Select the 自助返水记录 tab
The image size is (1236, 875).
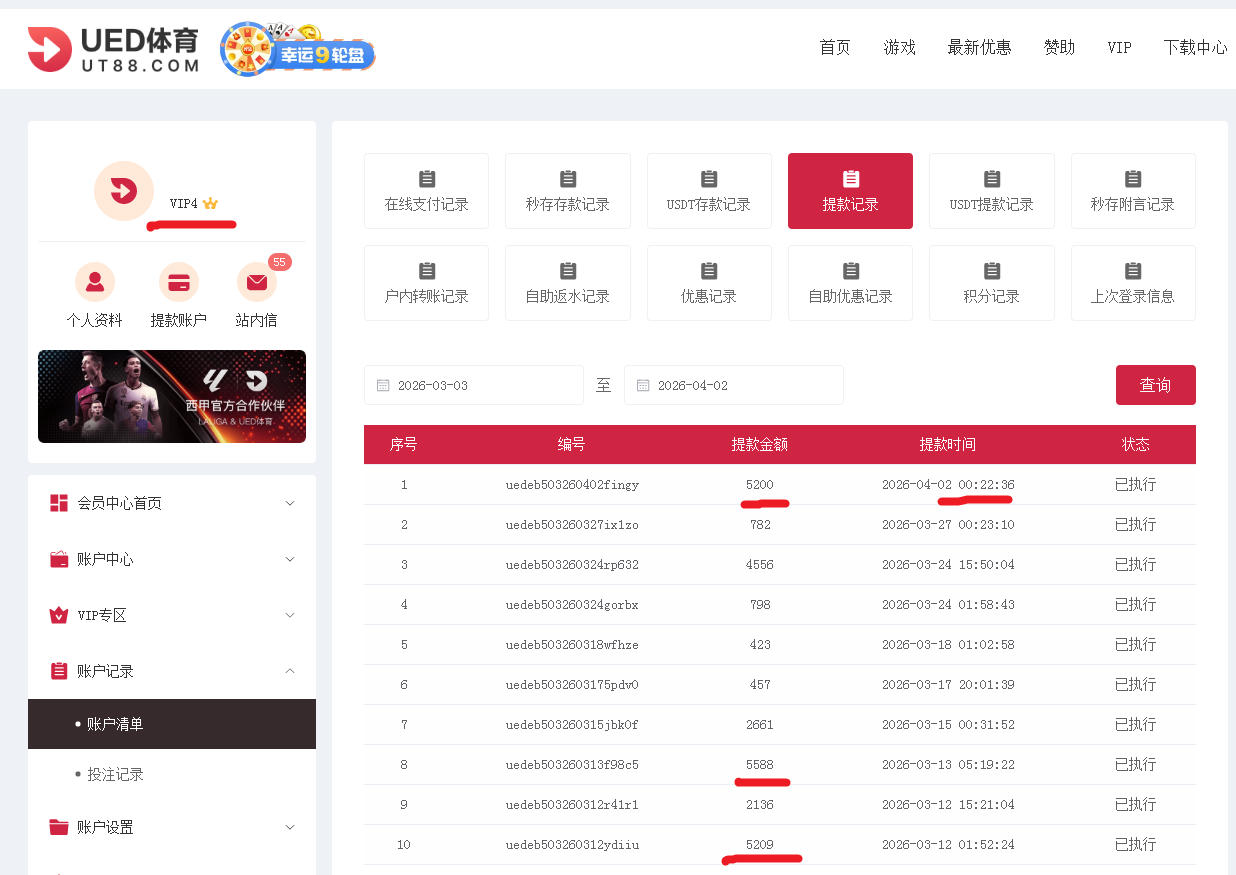[x=567, y=283]
